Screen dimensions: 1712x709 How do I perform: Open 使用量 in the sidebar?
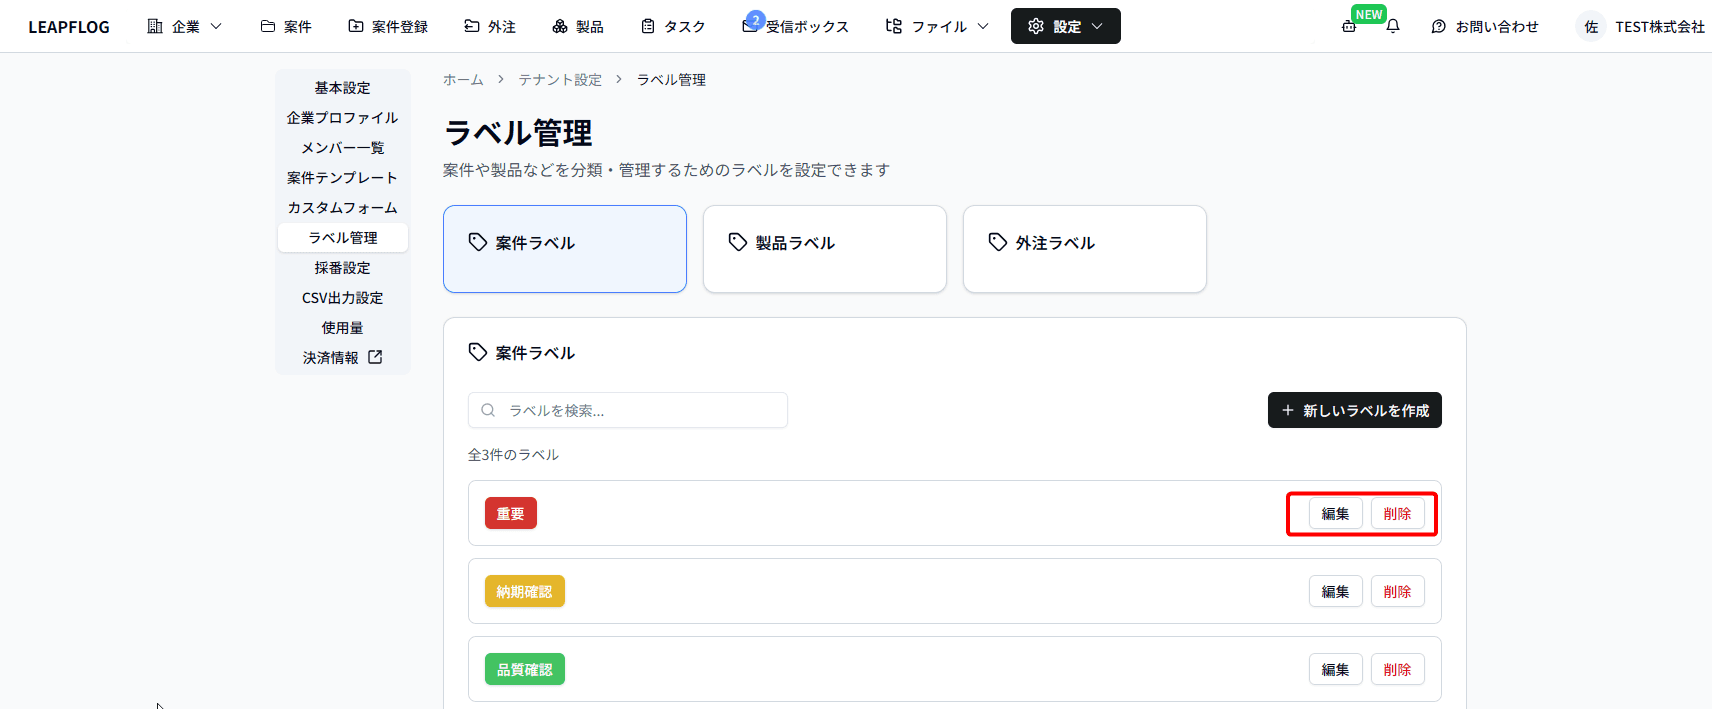pyautogui.click(x=343, y=328)
